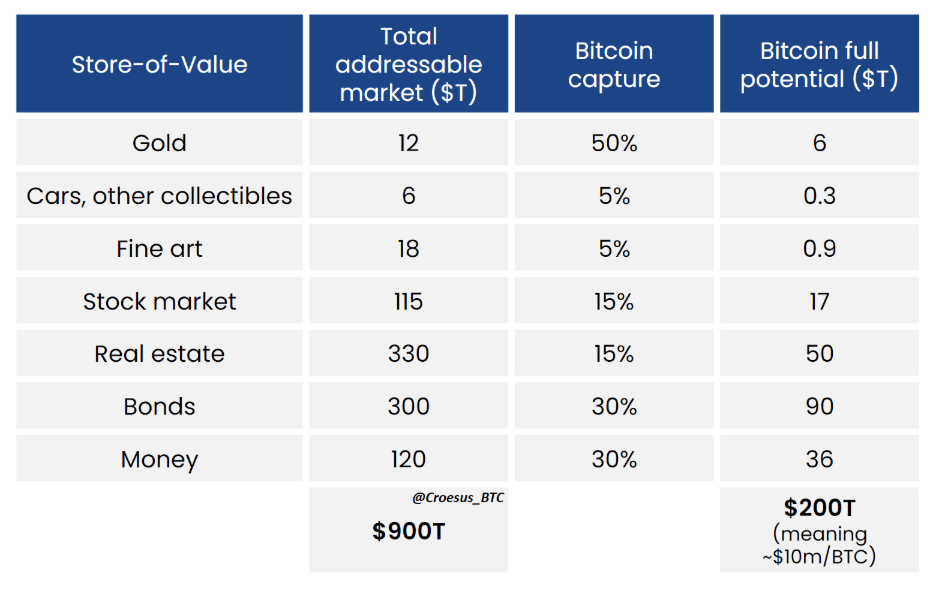Screen dimensions: 936x591
Task: Click the Gold row label
Action: point(159,142)
